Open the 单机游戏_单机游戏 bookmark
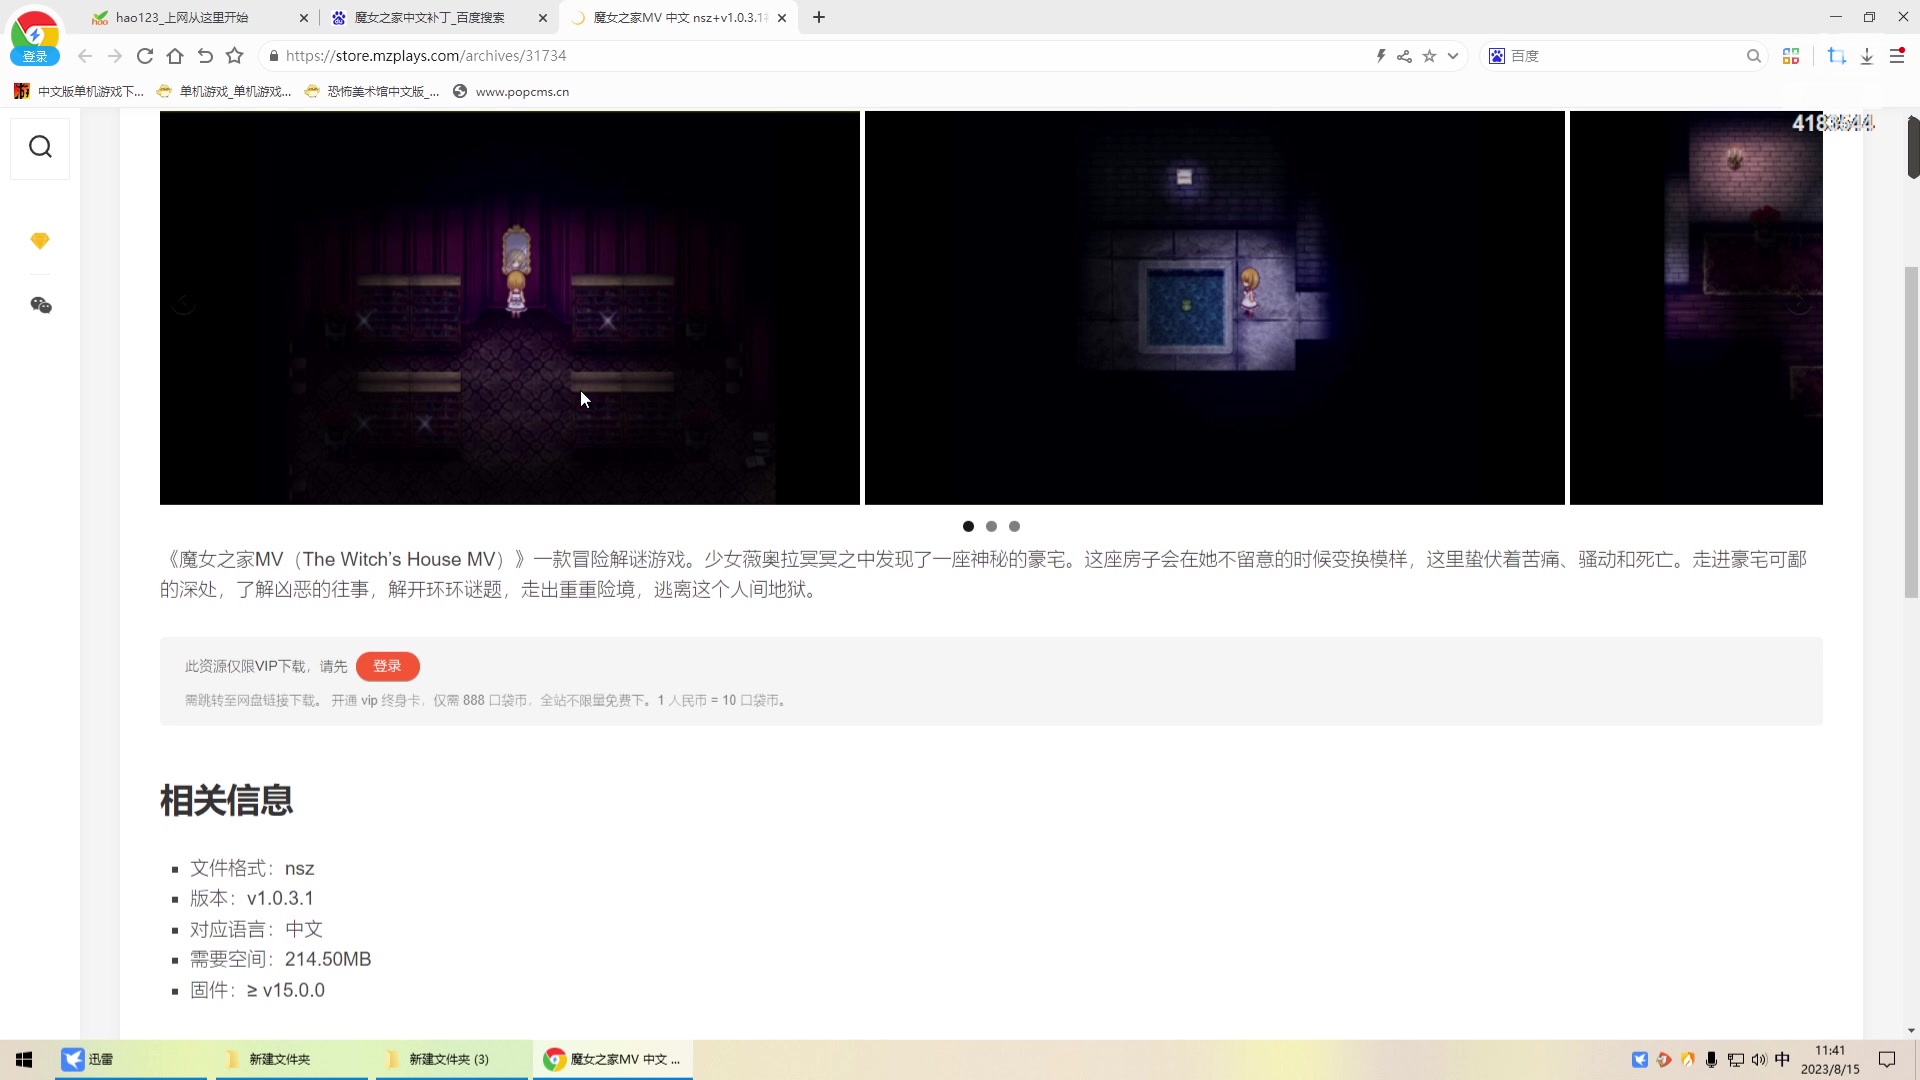The image size is (1920, 1080). pos(224,91)
